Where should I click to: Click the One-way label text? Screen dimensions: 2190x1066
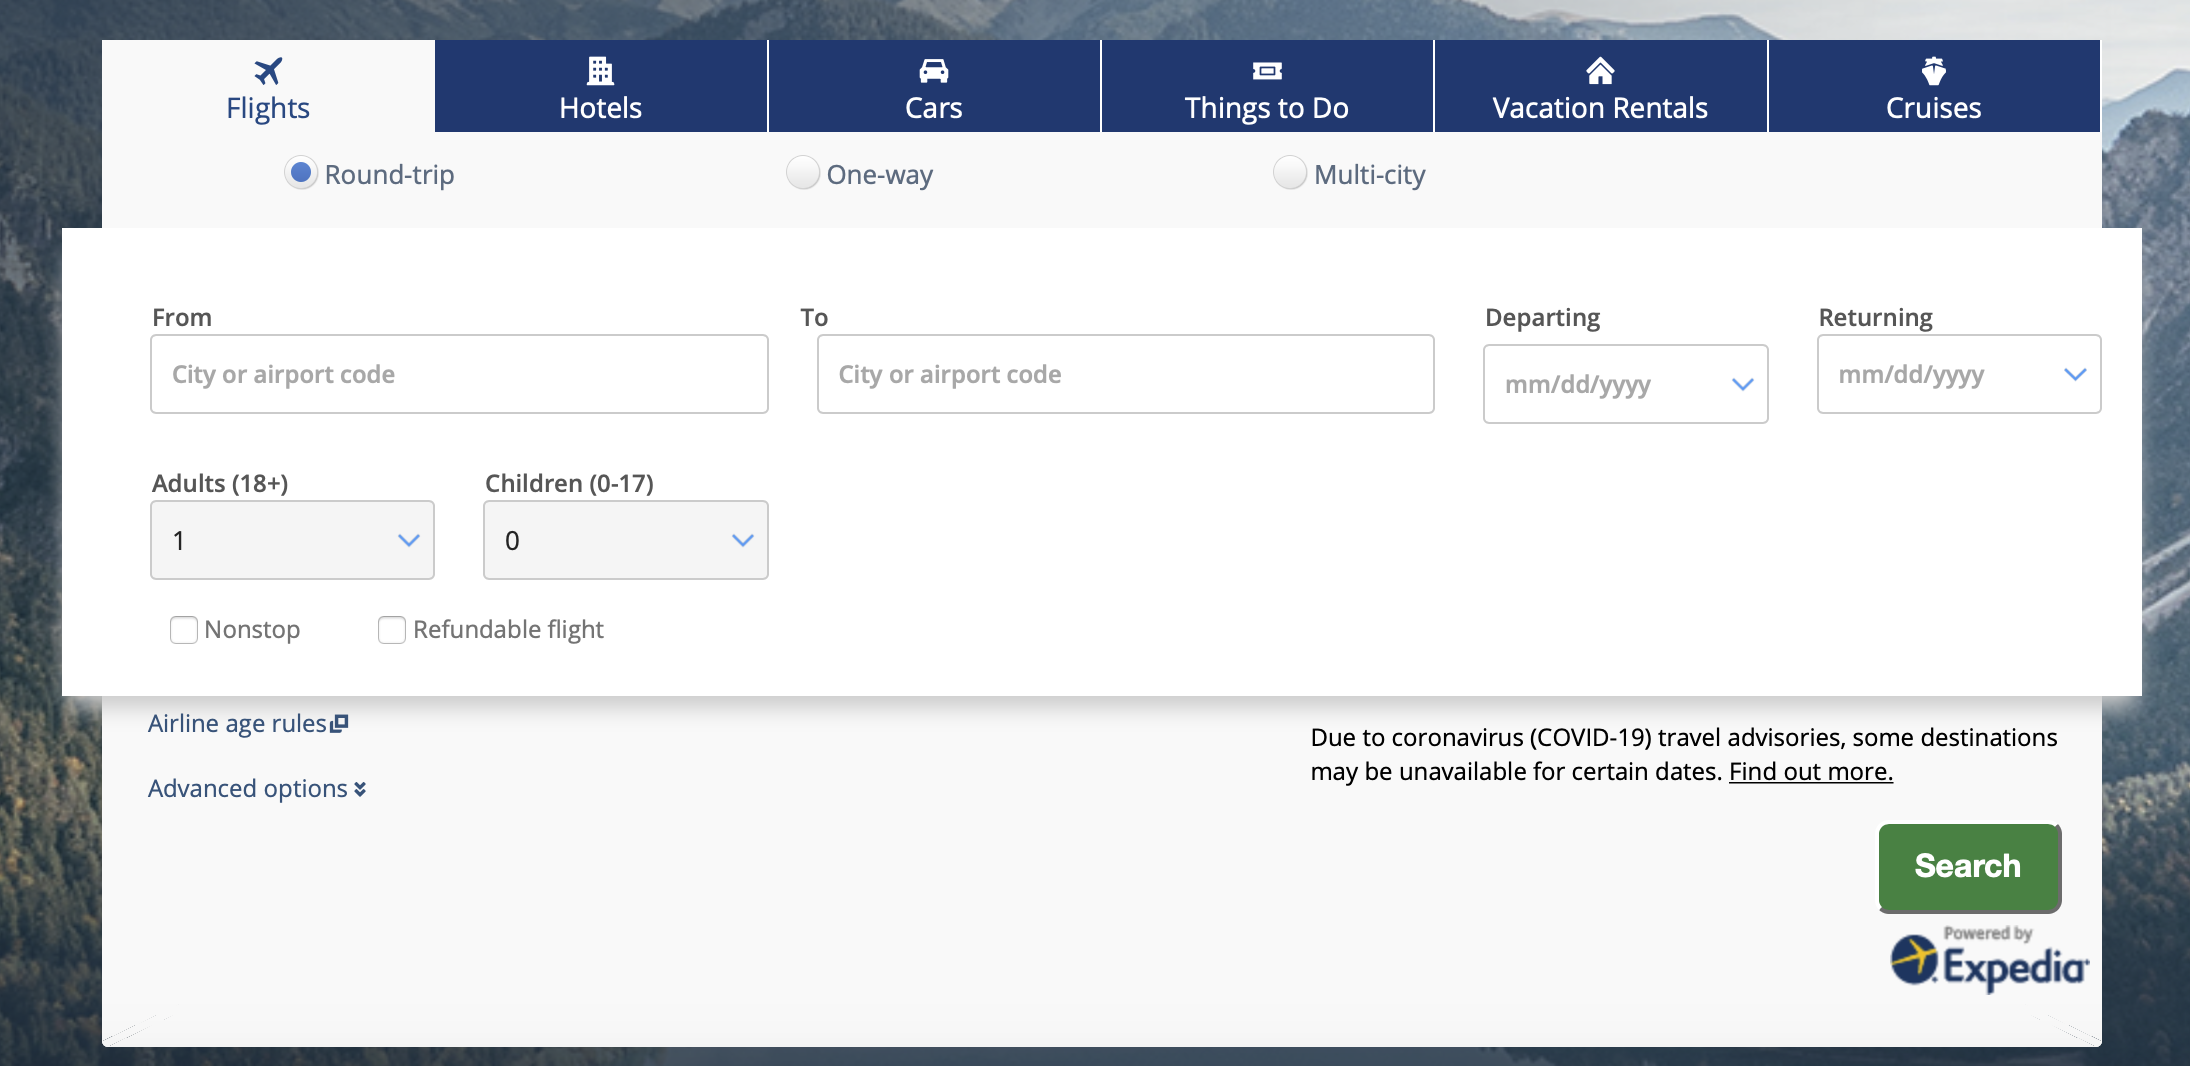pos(880,175)
